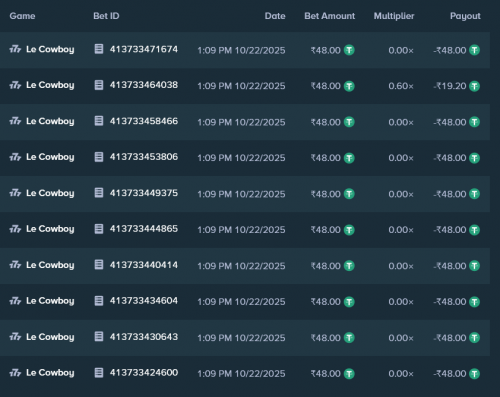Click slot icon in row of bet 413733458466
This screenshot has width=500, height=397.
(x=15, y=121)
